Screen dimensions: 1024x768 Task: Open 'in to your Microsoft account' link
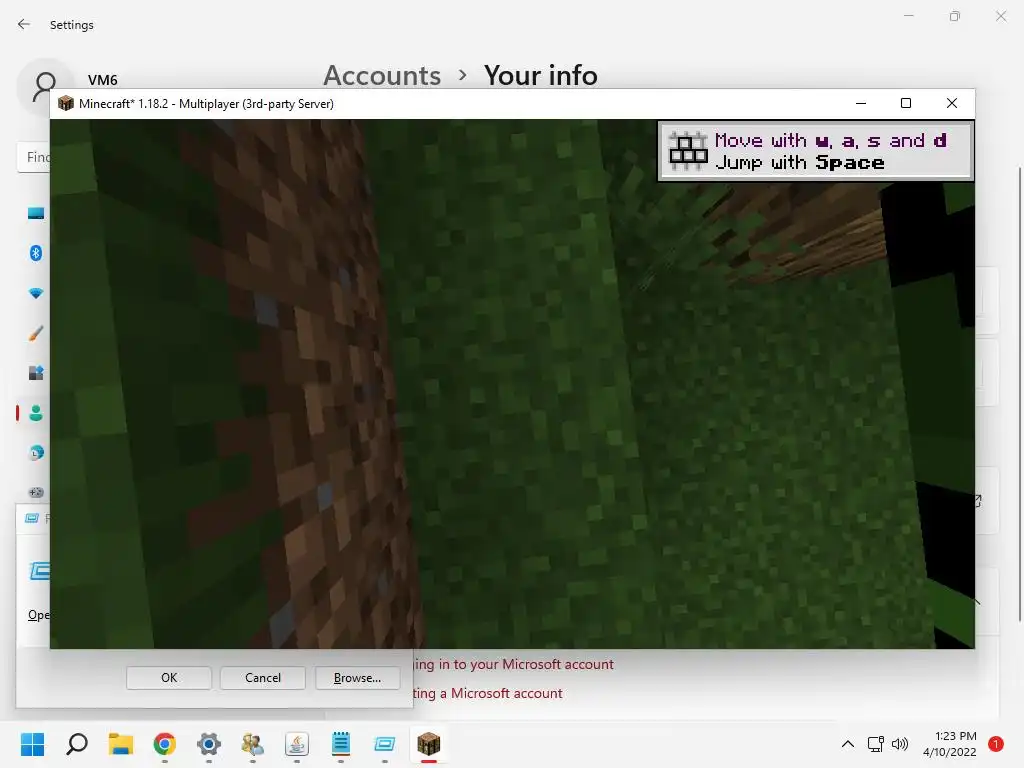click(514, 664)
